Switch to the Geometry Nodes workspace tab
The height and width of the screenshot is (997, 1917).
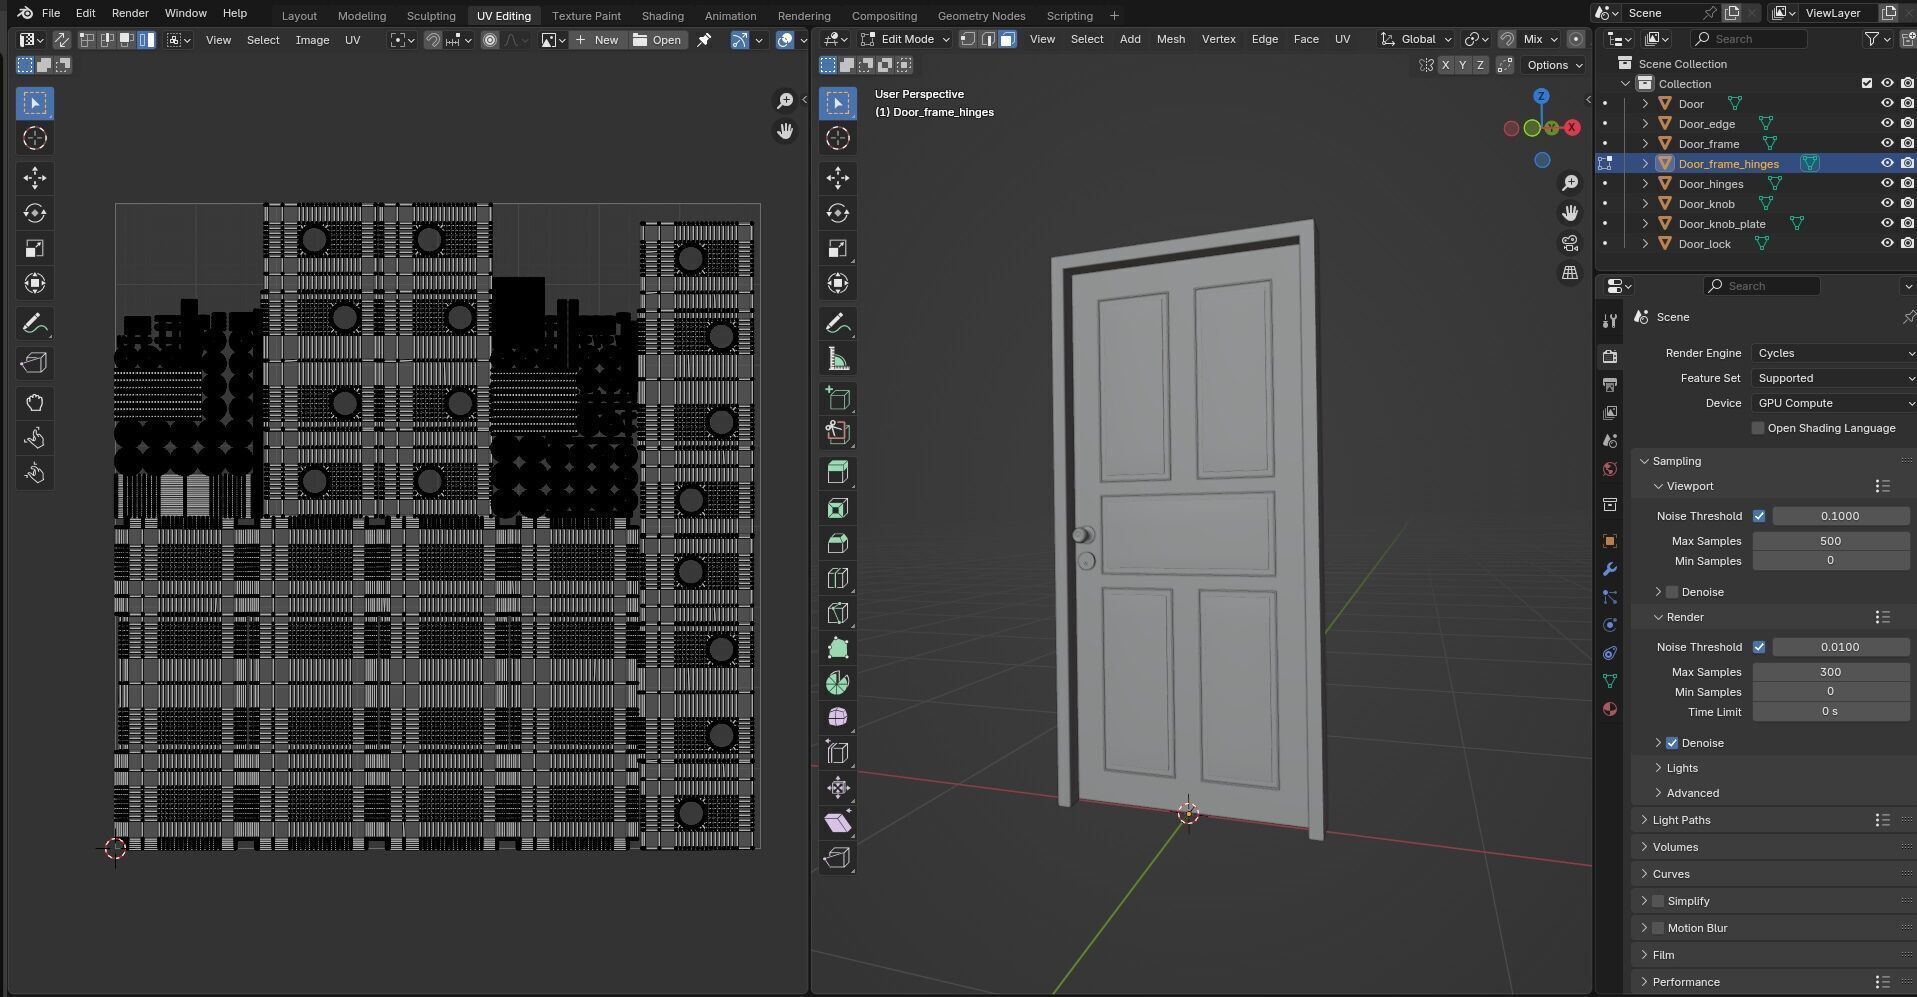(981, 15)
